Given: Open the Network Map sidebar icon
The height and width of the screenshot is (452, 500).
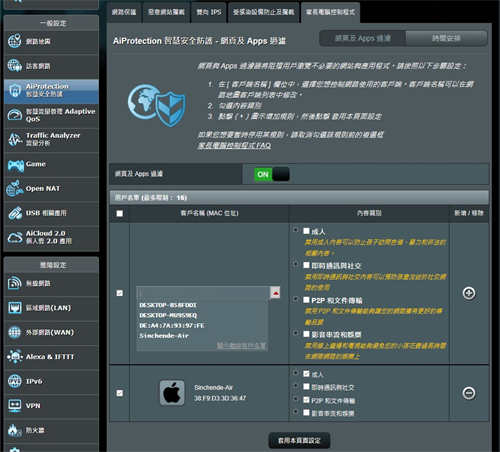Looking at the screenshot, I should tap(14, 41).
